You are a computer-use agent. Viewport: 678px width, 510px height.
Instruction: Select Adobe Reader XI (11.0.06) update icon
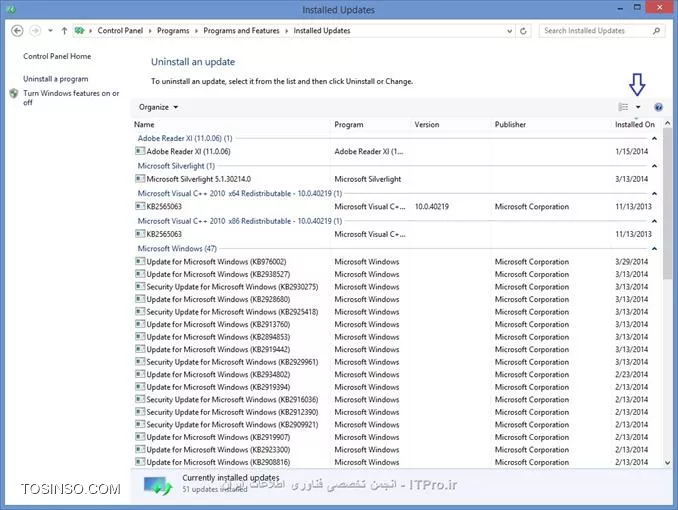[x=140, y=151]
